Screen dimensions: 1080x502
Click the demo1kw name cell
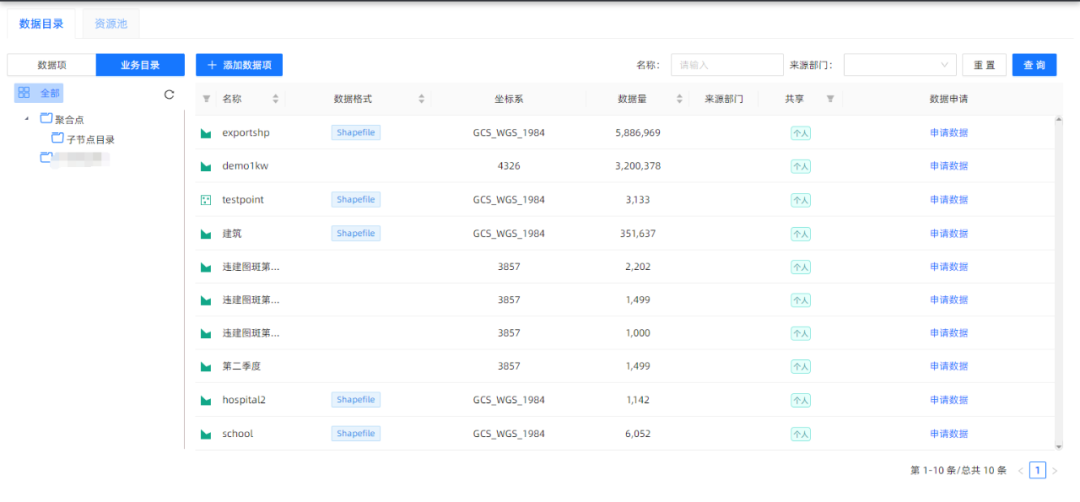[x=244, y=166]
